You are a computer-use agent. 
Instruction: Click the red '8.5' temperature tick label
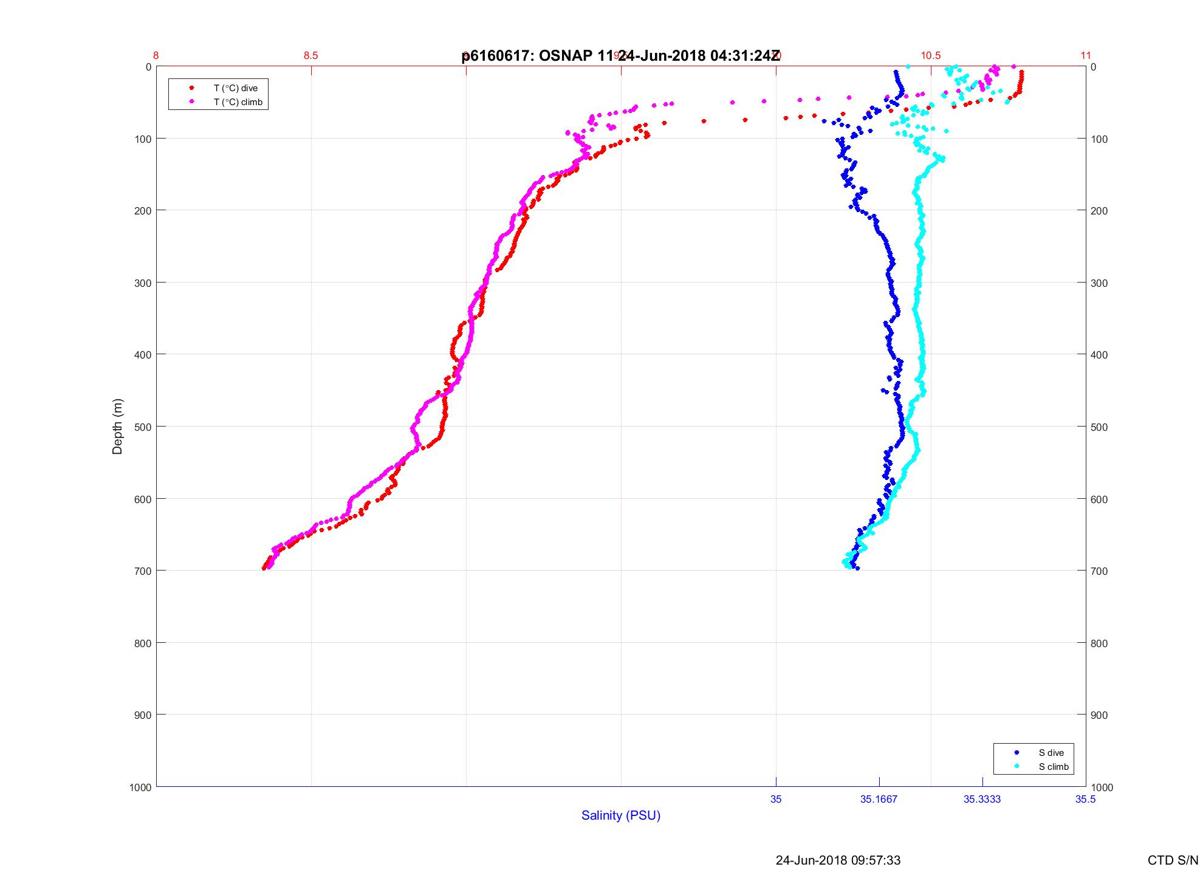[x=310, y=56]
